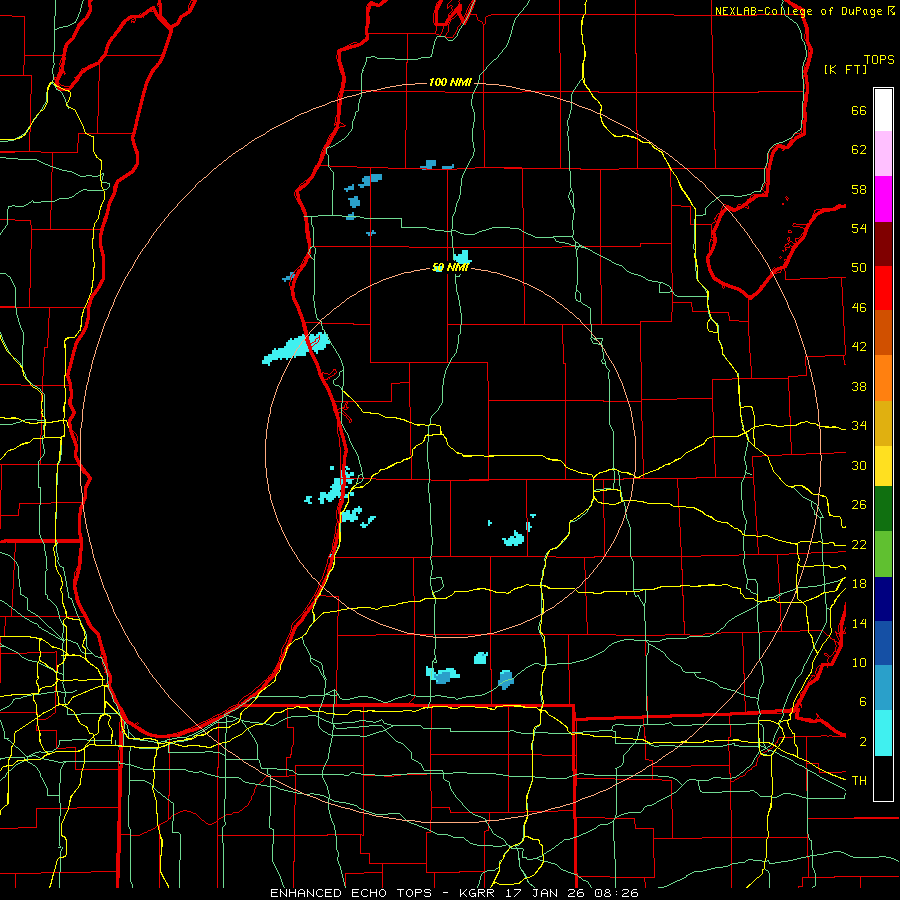This screenshot has height=900, width=900.
Task: Click the ENHANCED ECHO TOPS KGRR title caption
Action: click(x=454, y=893)
